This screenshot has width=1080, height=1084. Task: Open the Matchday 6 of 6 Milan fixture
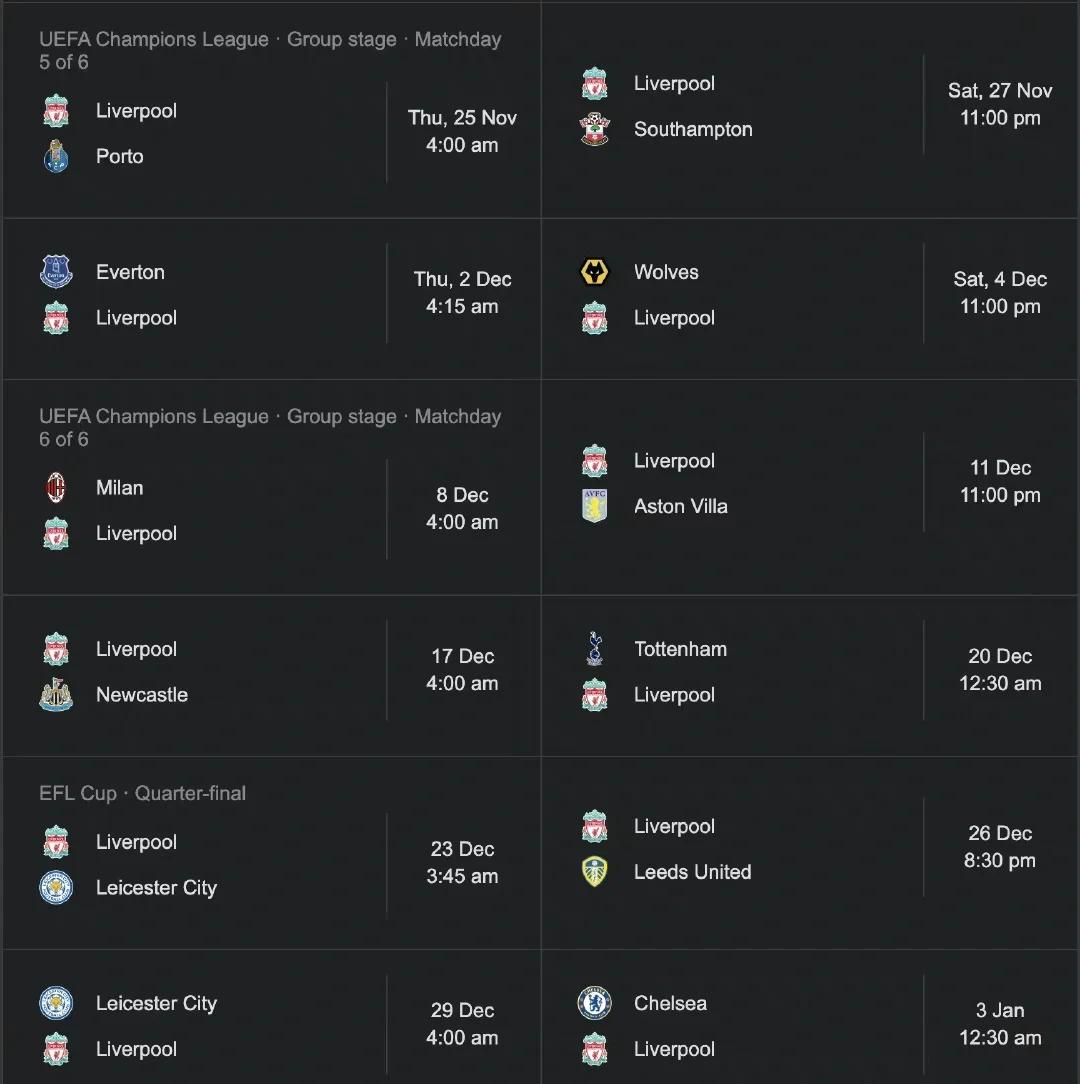pyautogui.click(x=272, y=487)
